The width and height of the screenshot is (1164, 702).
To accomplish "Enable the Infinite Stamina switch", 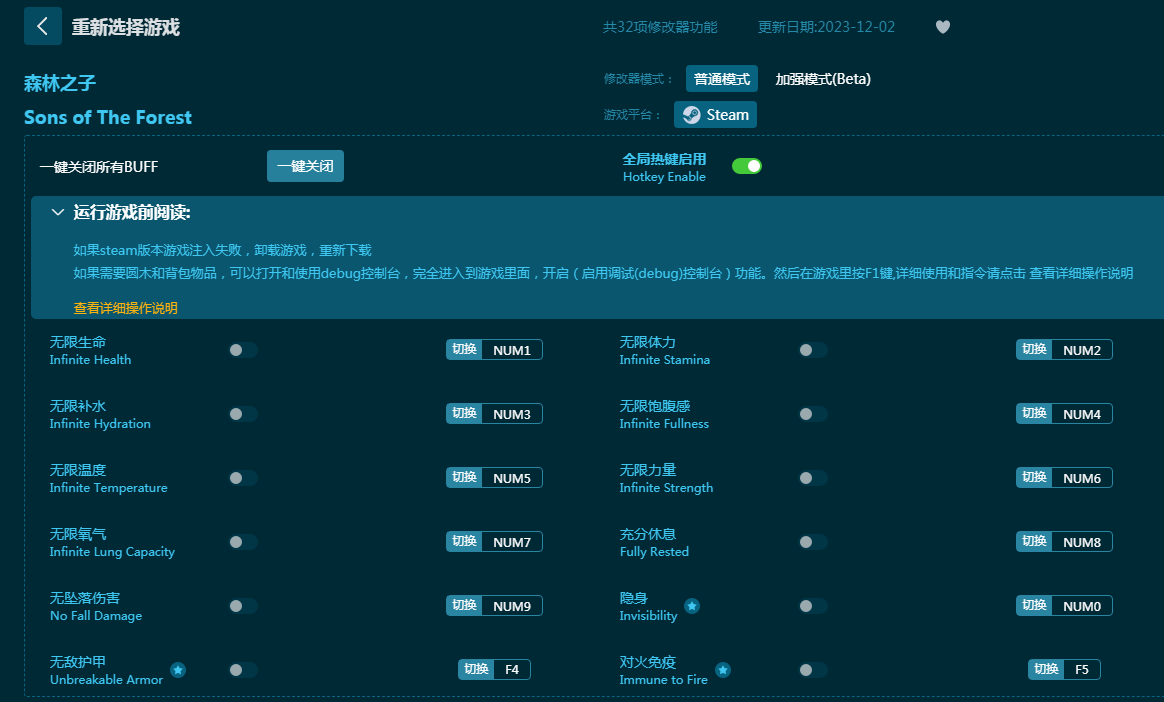I will point(813,350).
